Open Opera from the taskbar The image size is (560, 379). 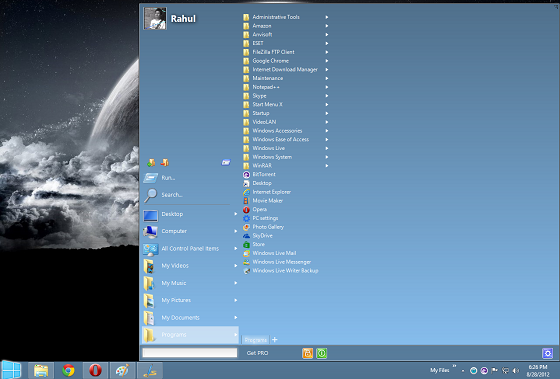click(95, 370)
